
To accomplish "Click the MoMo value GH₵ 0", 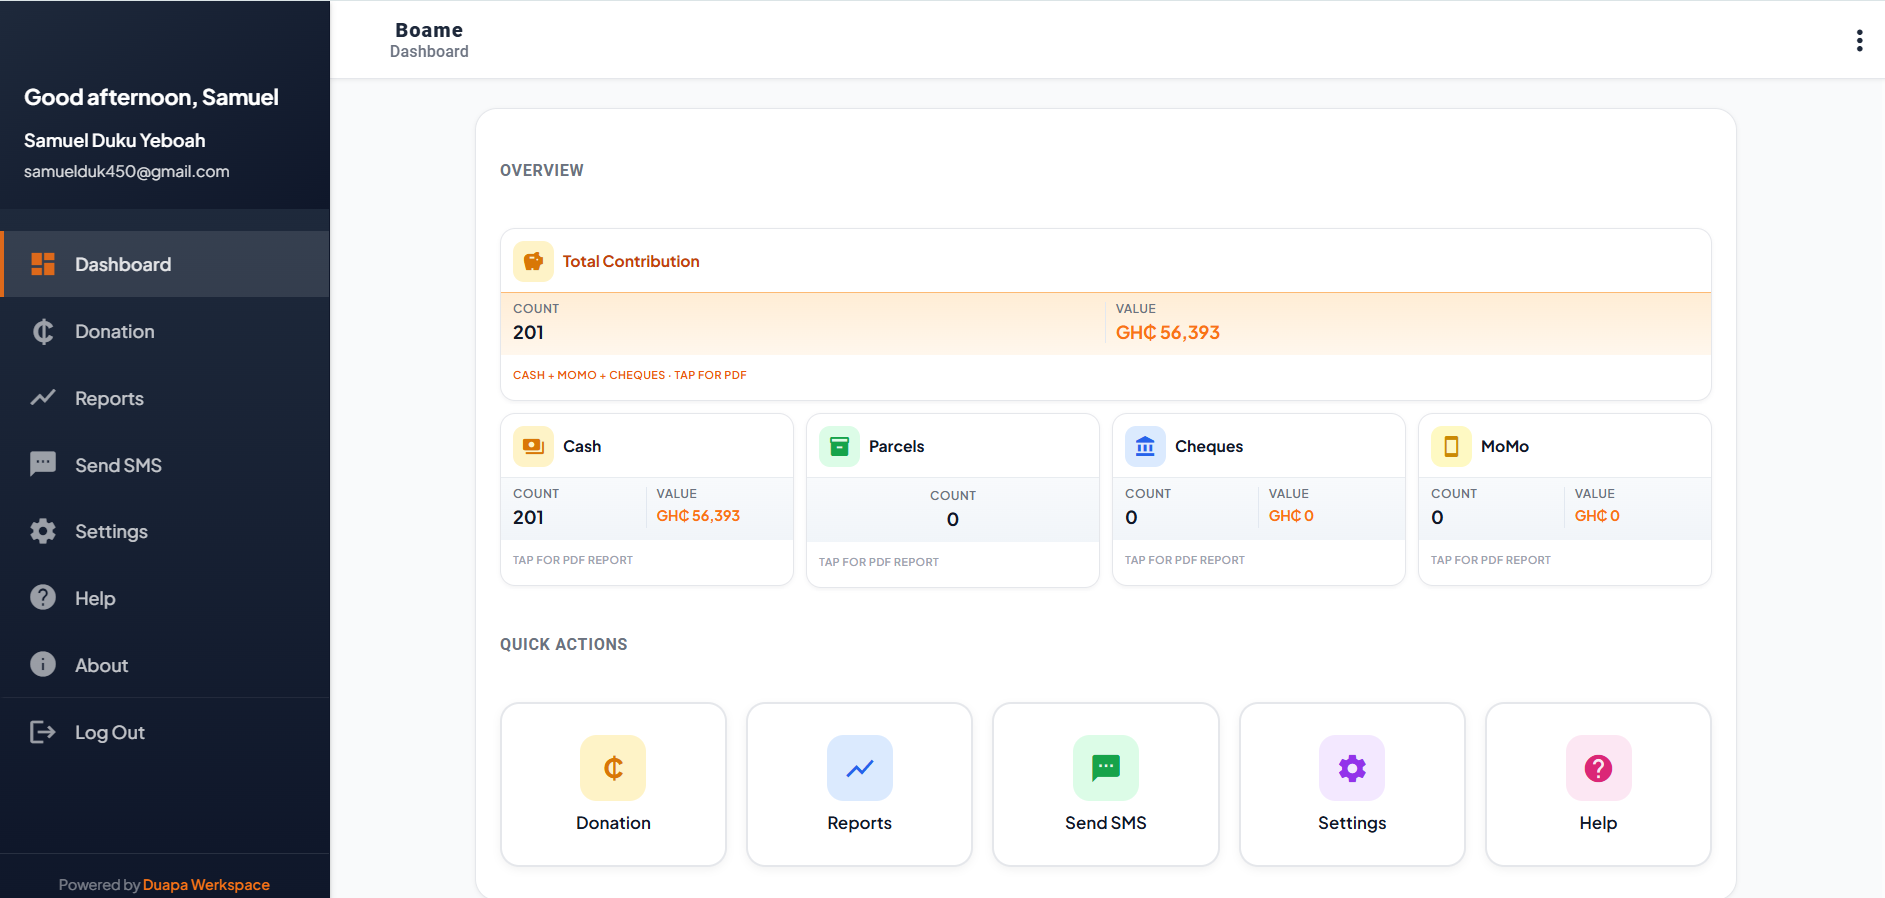I will point(1597,516).
